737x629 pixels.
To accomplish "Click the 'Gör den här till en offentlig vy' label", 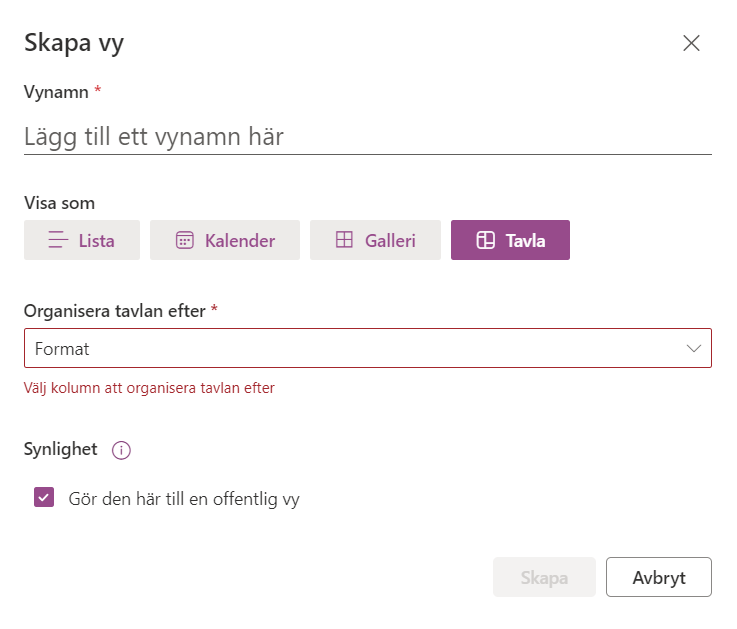I will (184, 499).
